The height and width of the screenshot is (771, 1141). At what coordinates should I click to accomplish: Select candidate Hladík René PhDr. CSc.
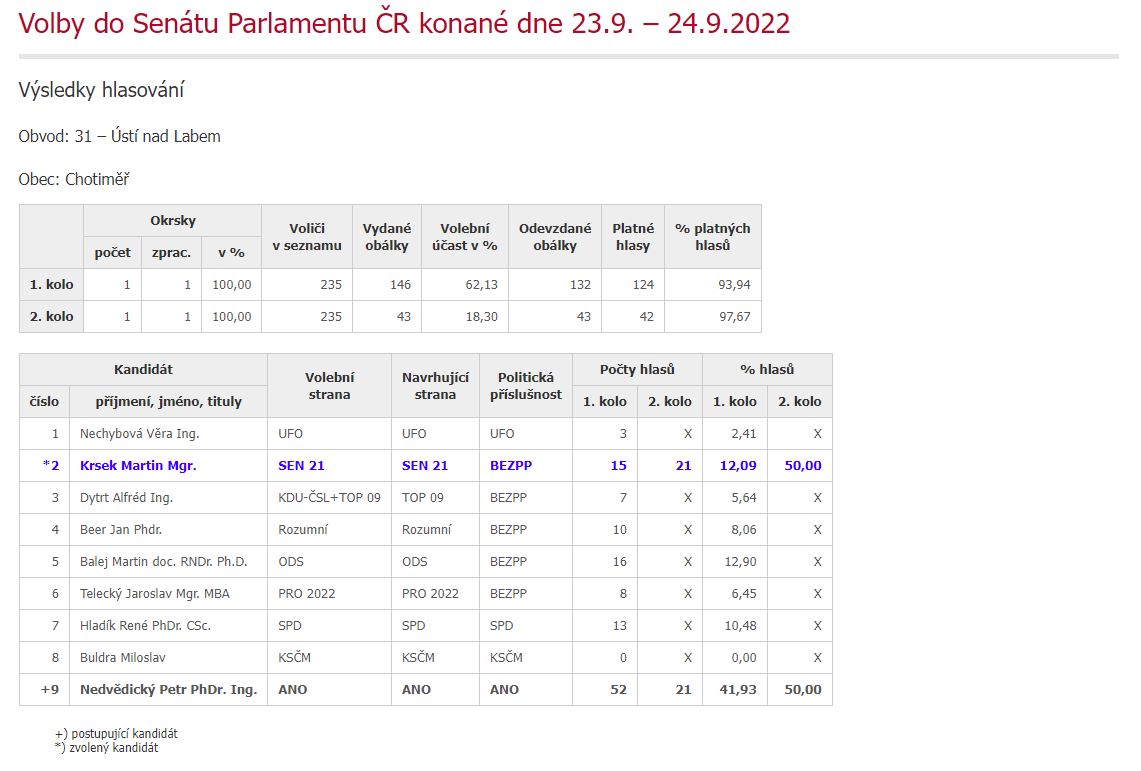145,625
